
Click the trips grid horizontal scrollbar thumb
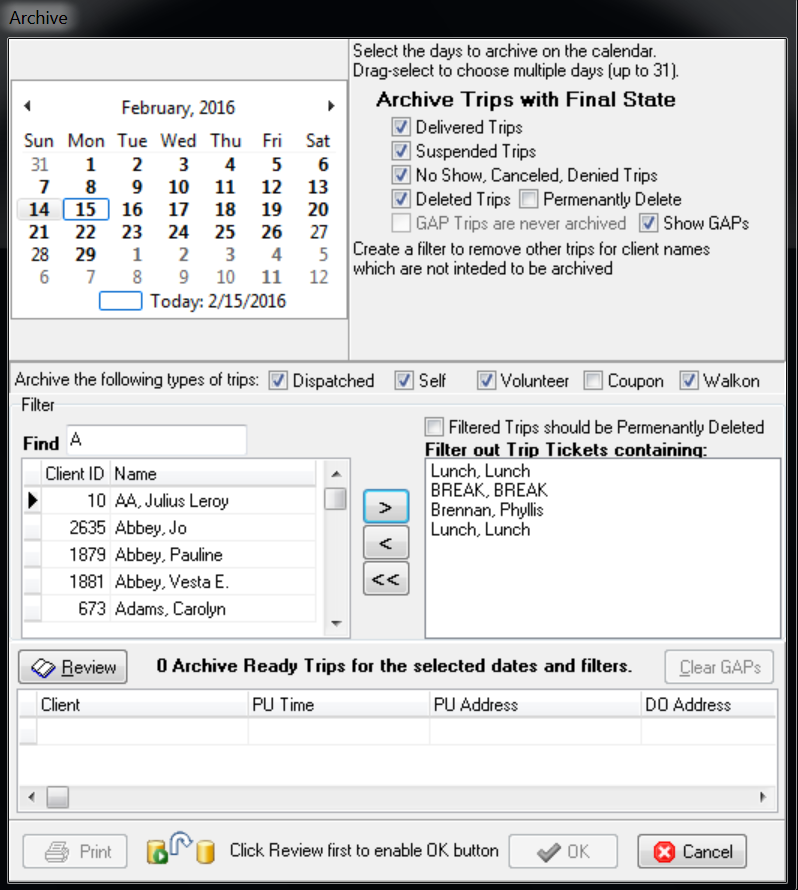57,797
